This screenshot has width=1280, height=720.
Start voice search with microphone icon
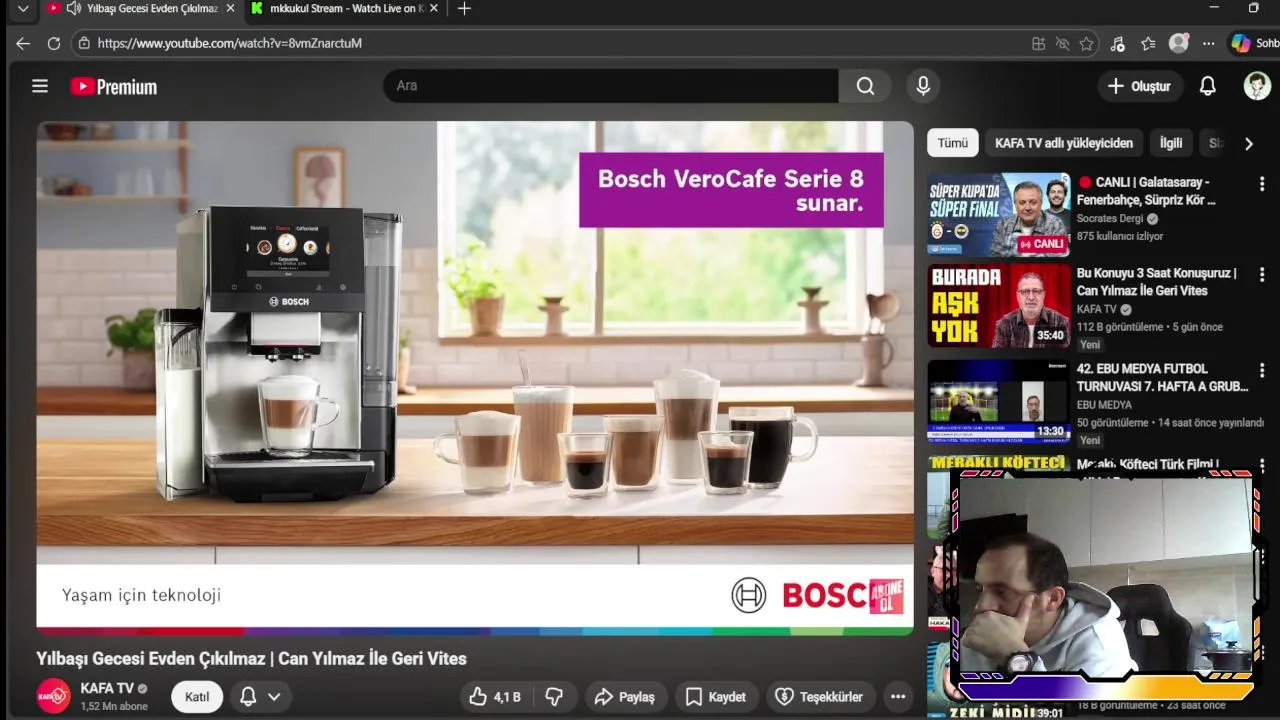pos(923,86)
